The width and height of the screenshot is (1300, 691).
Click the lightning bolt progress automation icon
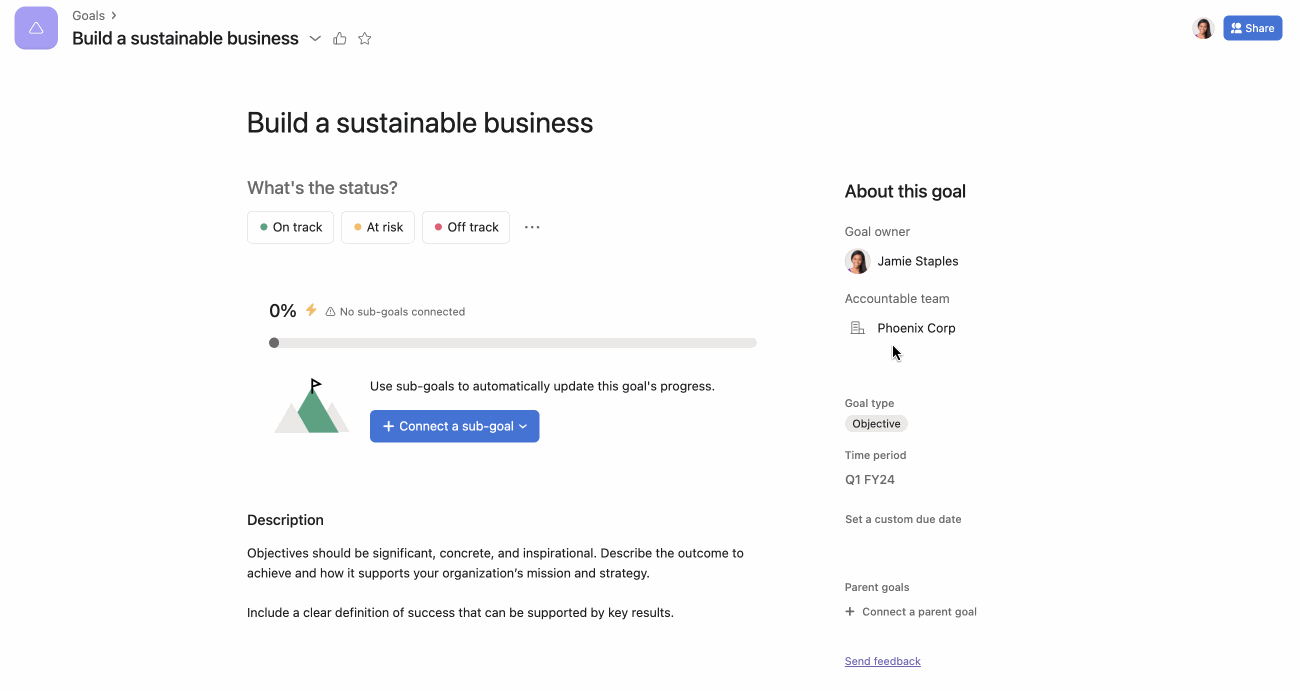[311, 310]
